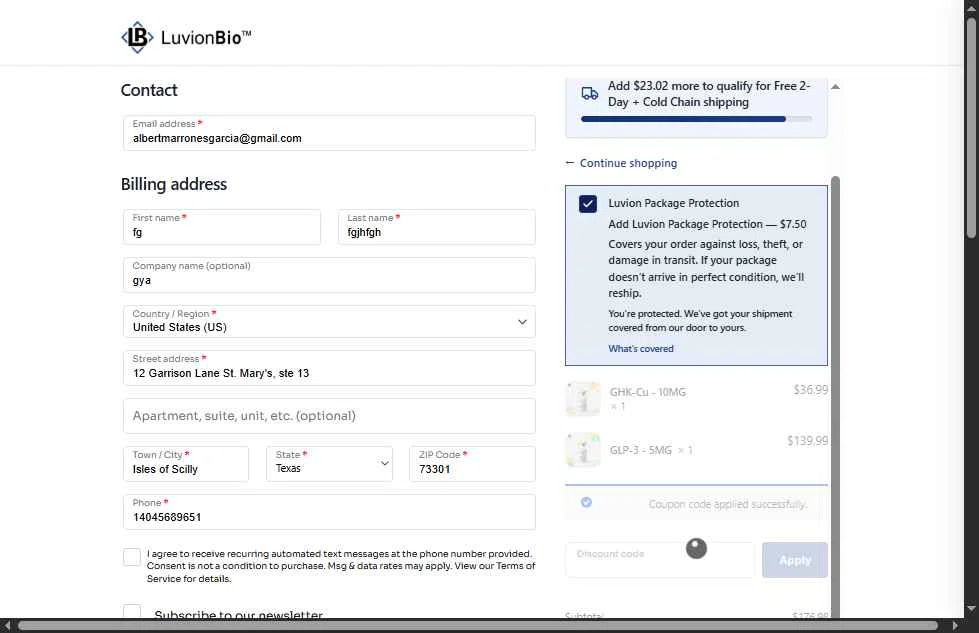
Task: Open the Country / Region dropdown
Action: 329,321
